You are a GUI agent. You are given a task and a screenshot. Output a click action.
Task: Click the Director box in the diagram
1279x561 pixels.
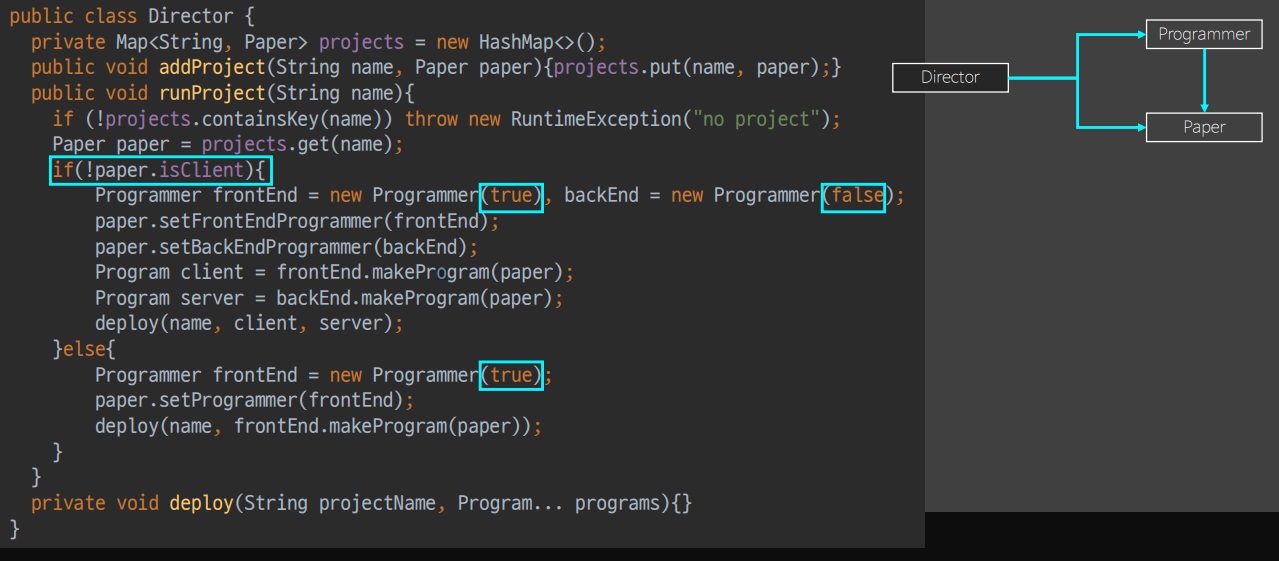click(x=950, y=77)
